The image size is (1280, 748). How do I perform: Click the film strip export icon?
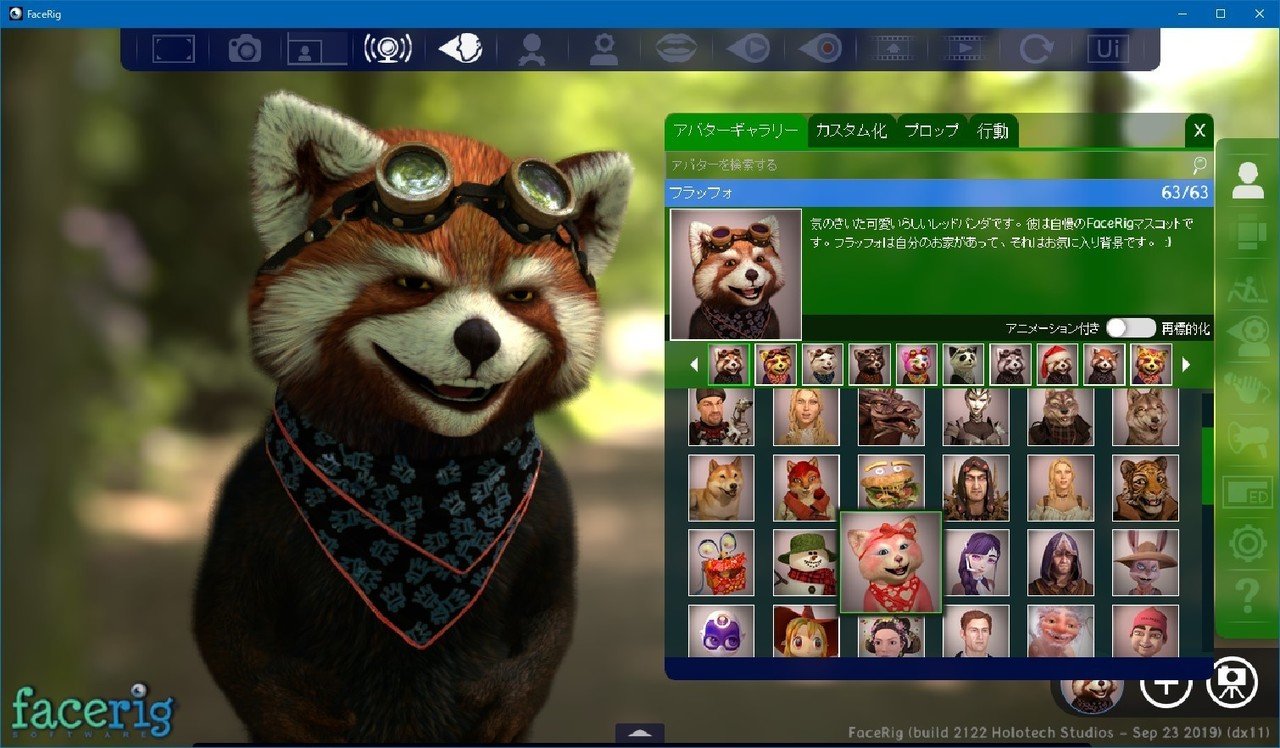(892, 49)
